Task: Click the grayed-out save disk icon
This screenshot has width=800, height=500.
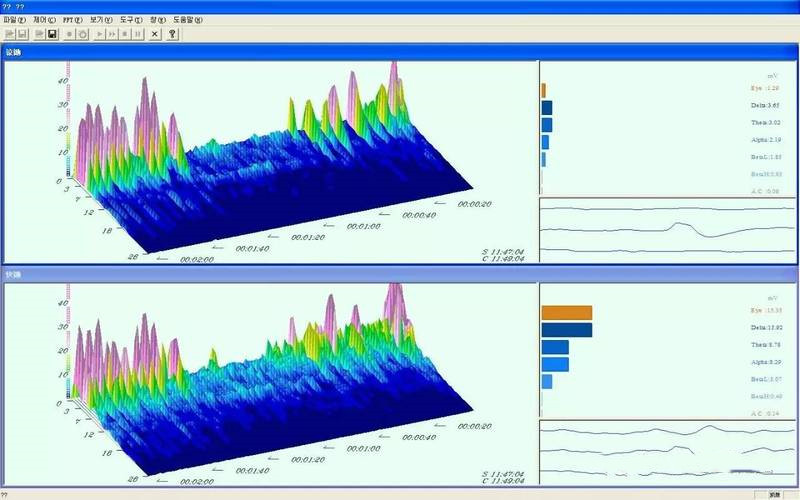Action: tap(22, 34)
